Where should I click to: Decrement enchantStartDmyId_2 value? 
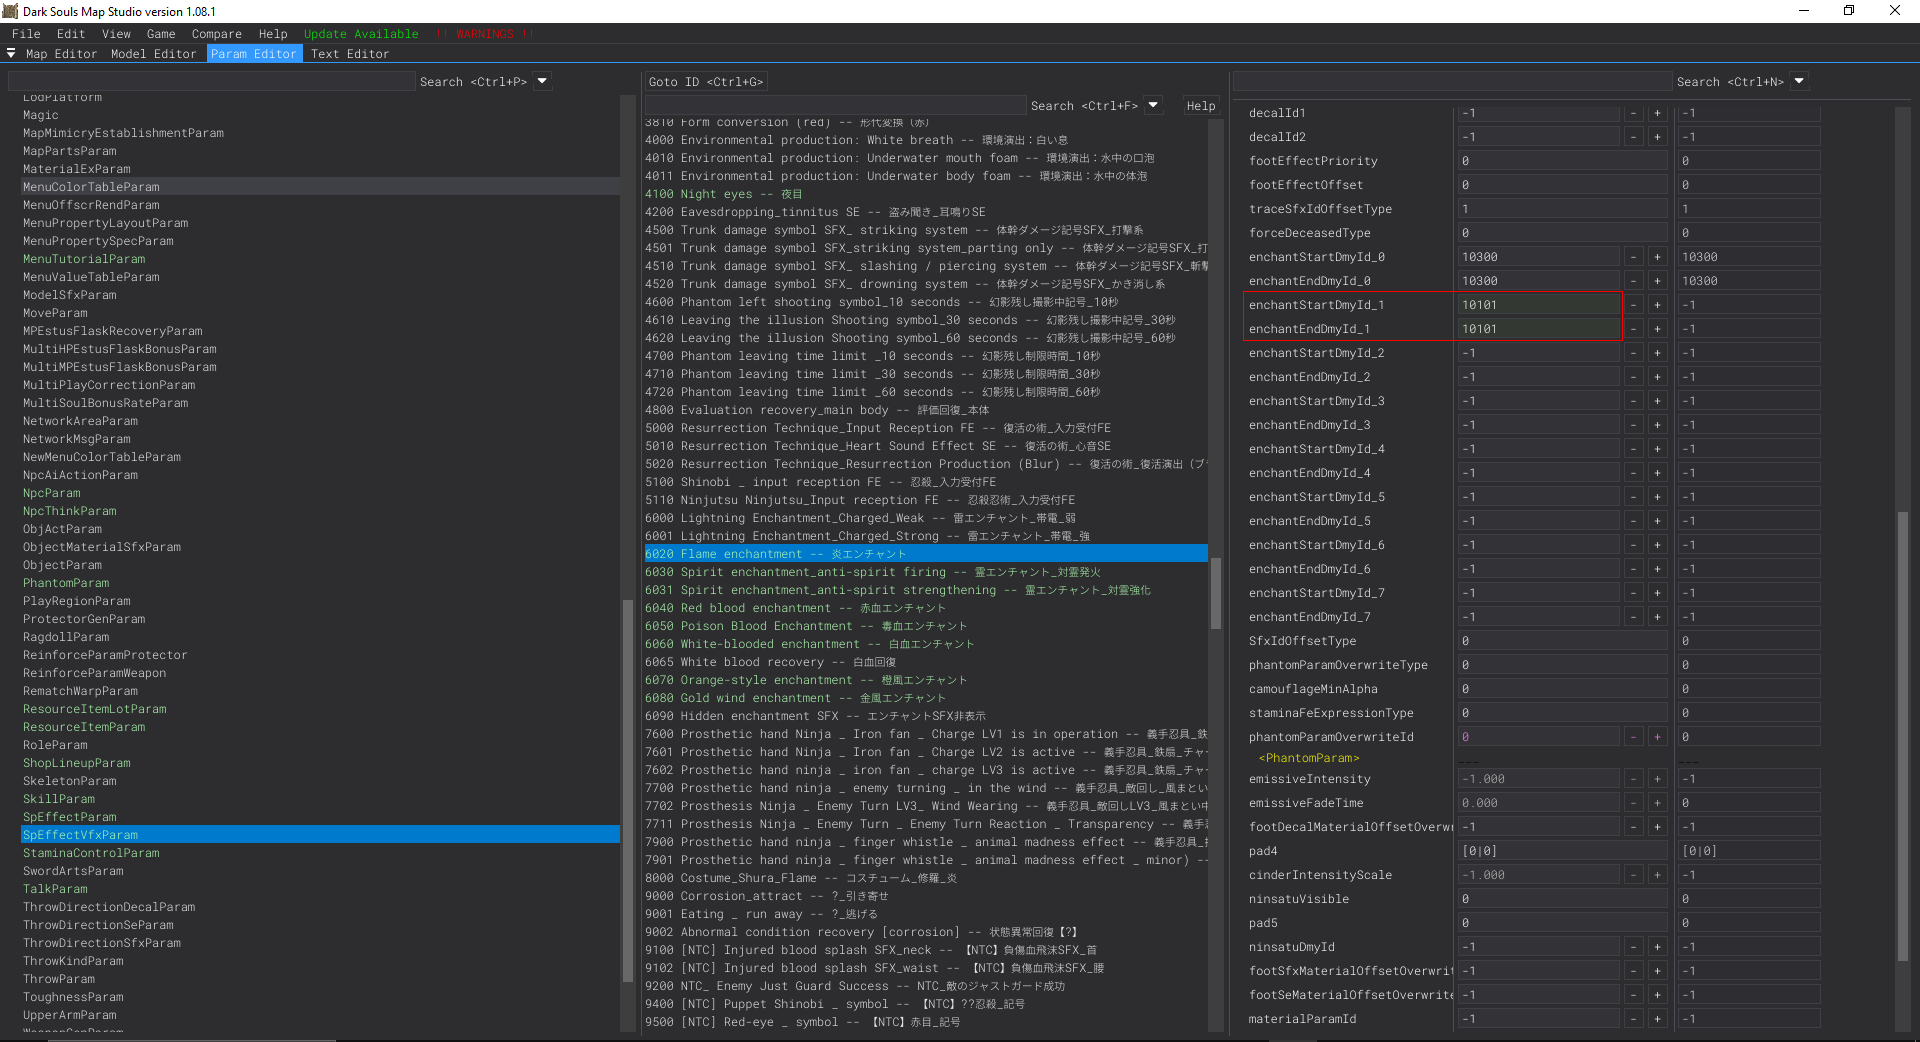tap(1633, 353)
